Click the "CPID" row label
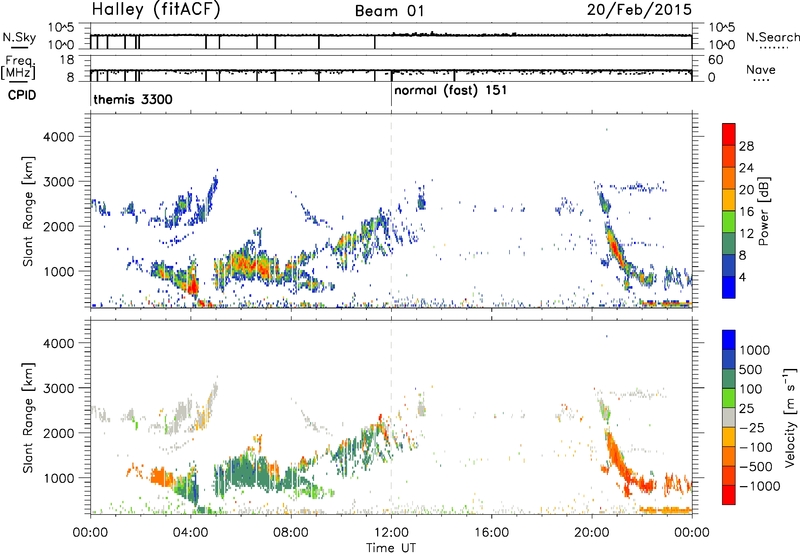The height and width of the screenshot is (554, 800). pos(22,95)
